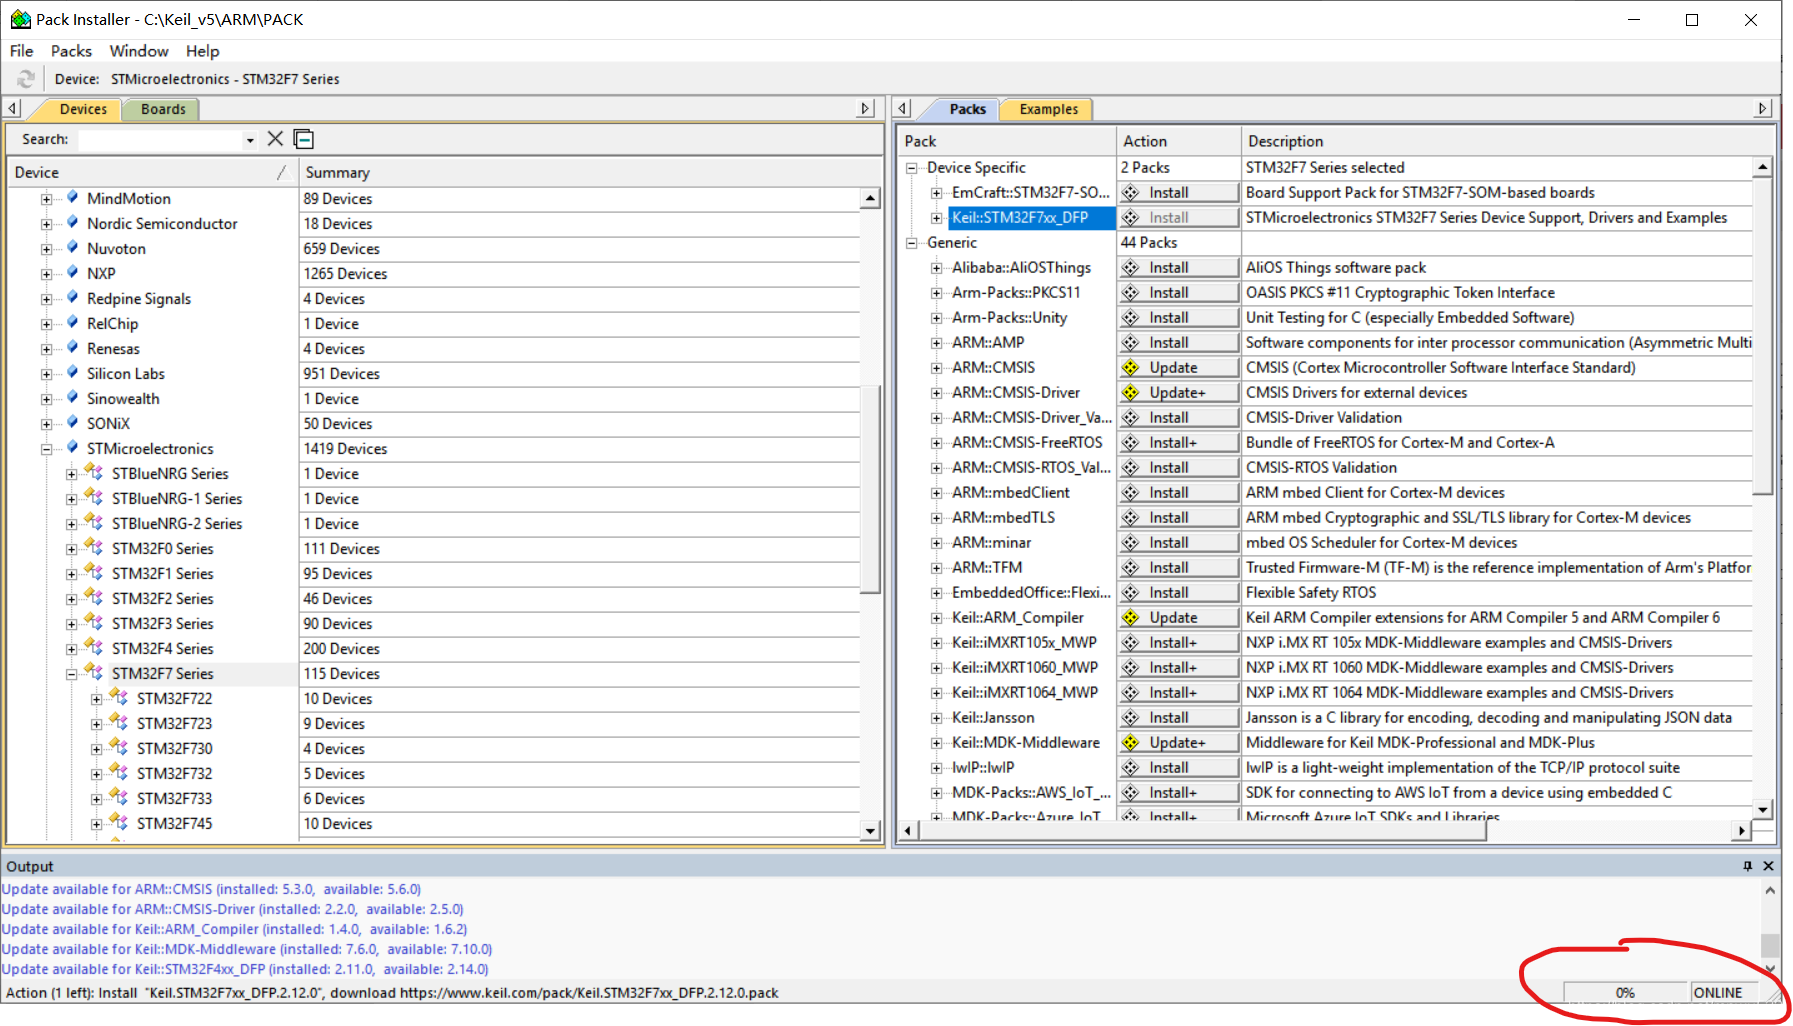Click the STMicroelectronics vendor icon
The height and width of the screenshot is (1026, 1793).
pos(72,448)
